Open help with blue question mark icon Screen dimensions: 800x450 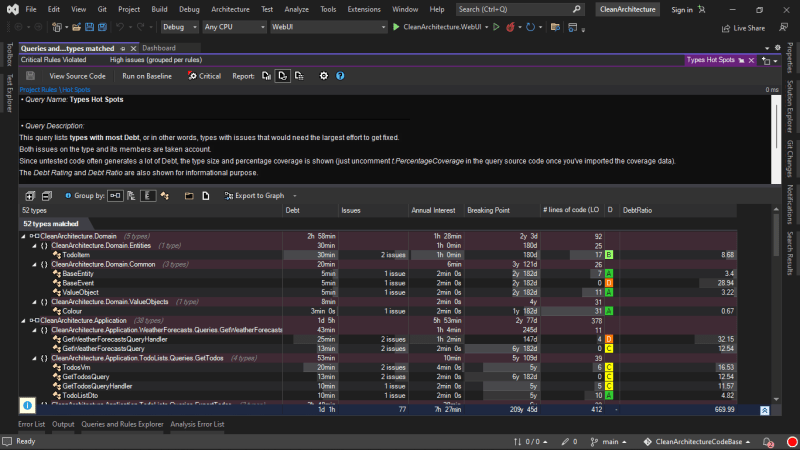tap(340, 76)
